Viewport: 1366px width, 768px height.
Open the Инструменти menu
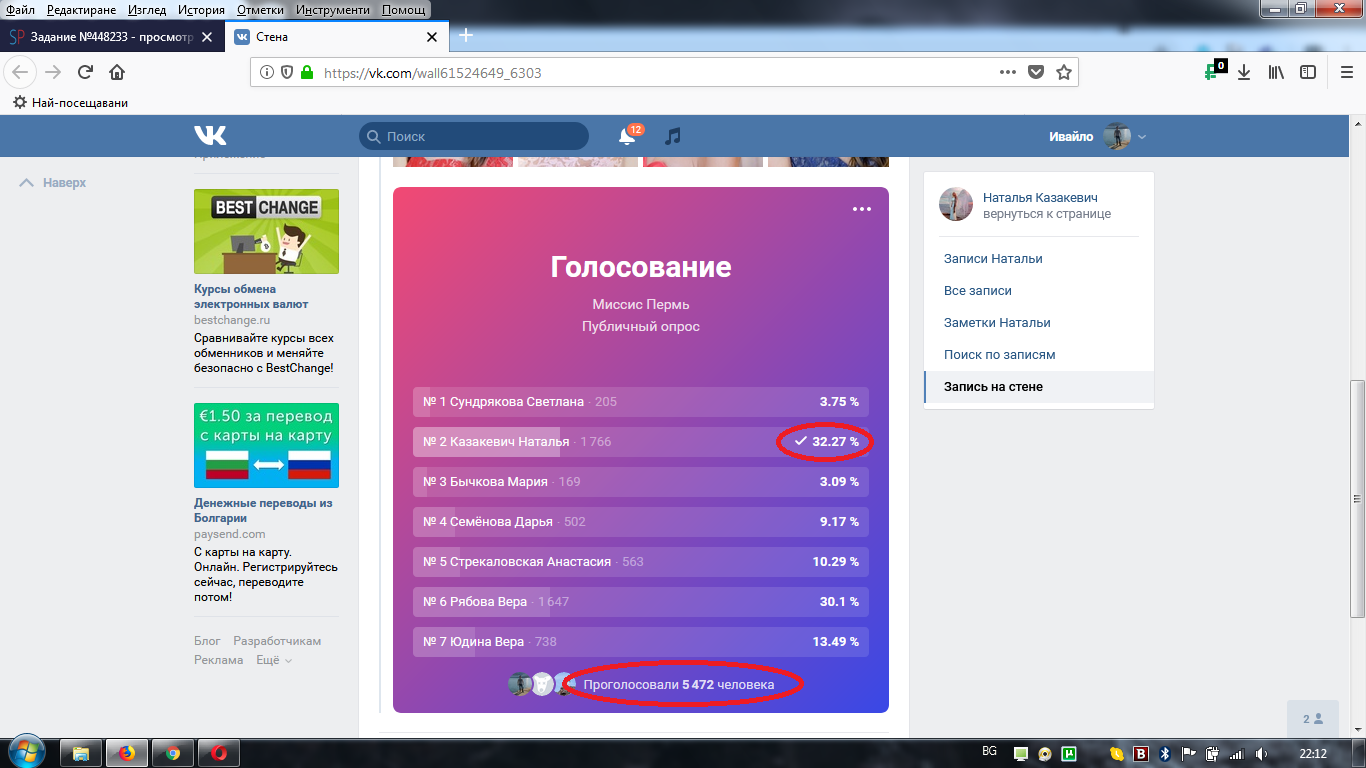coord(332,10)
